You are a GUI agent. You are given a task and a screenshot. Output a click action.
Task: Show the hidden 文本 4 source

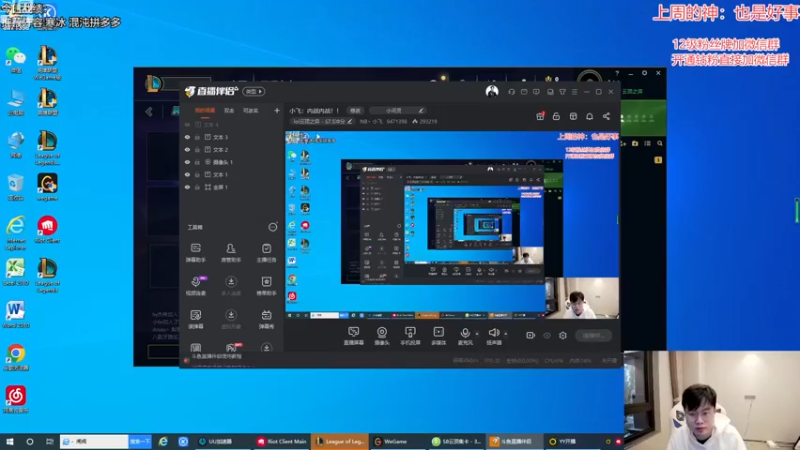pos(187,124)
